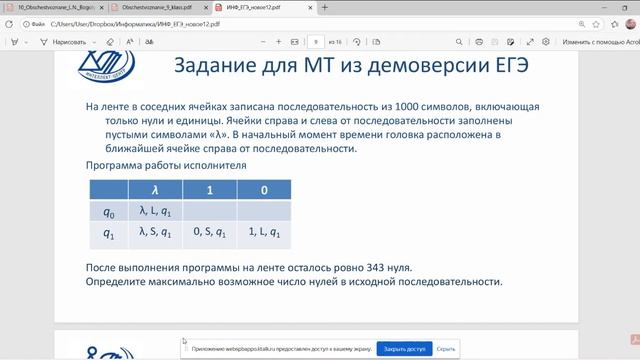The image size is (640, 360).
Task: Zoom out with minus icon
Action: tap(263, 42)
